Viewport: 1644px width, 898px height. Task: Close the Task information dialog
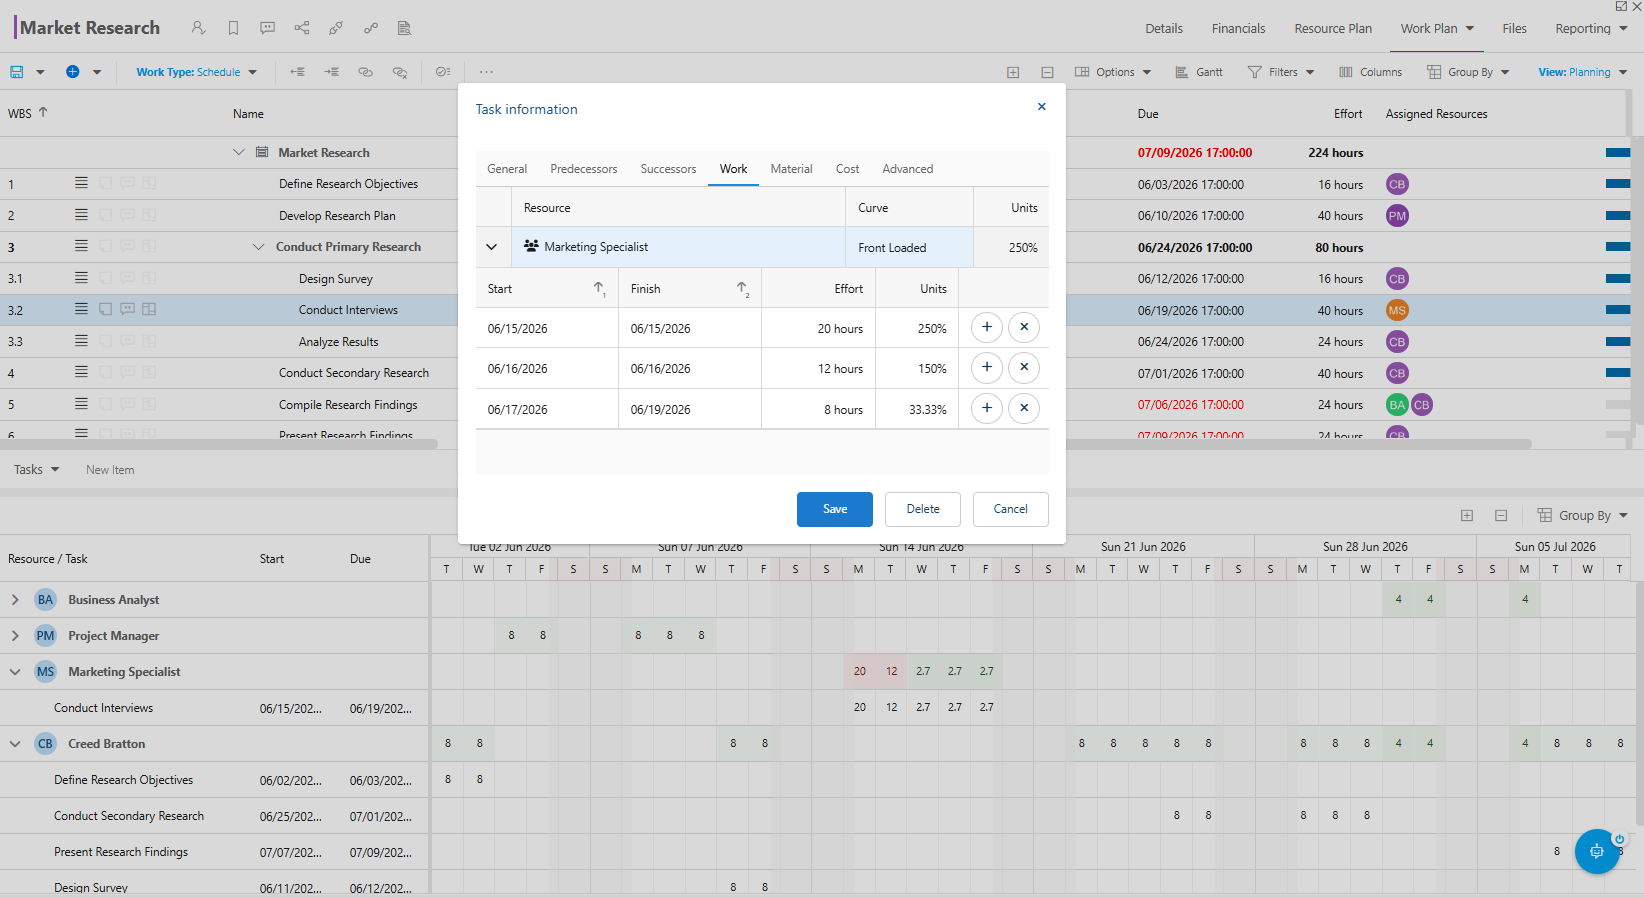click(1041, 107)
